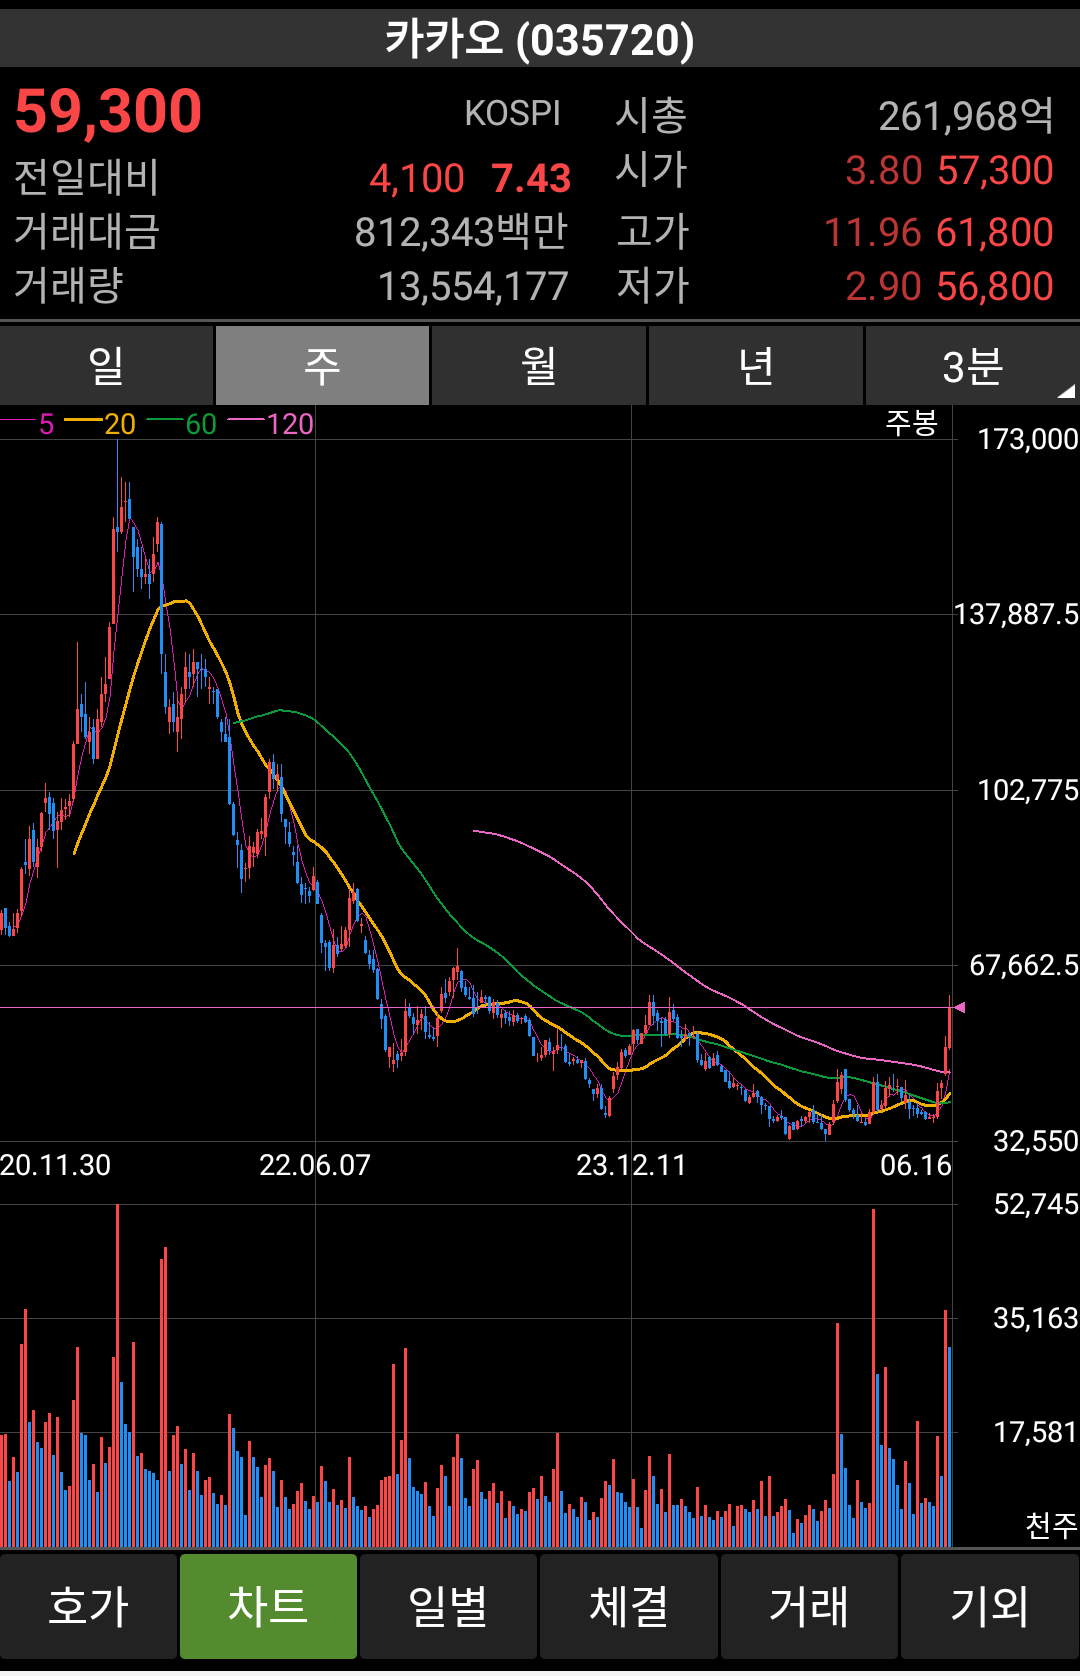Open the 거래 (trading) tab
The width and height of the screenshot is (1080, 1676).
coord(809,1607)
